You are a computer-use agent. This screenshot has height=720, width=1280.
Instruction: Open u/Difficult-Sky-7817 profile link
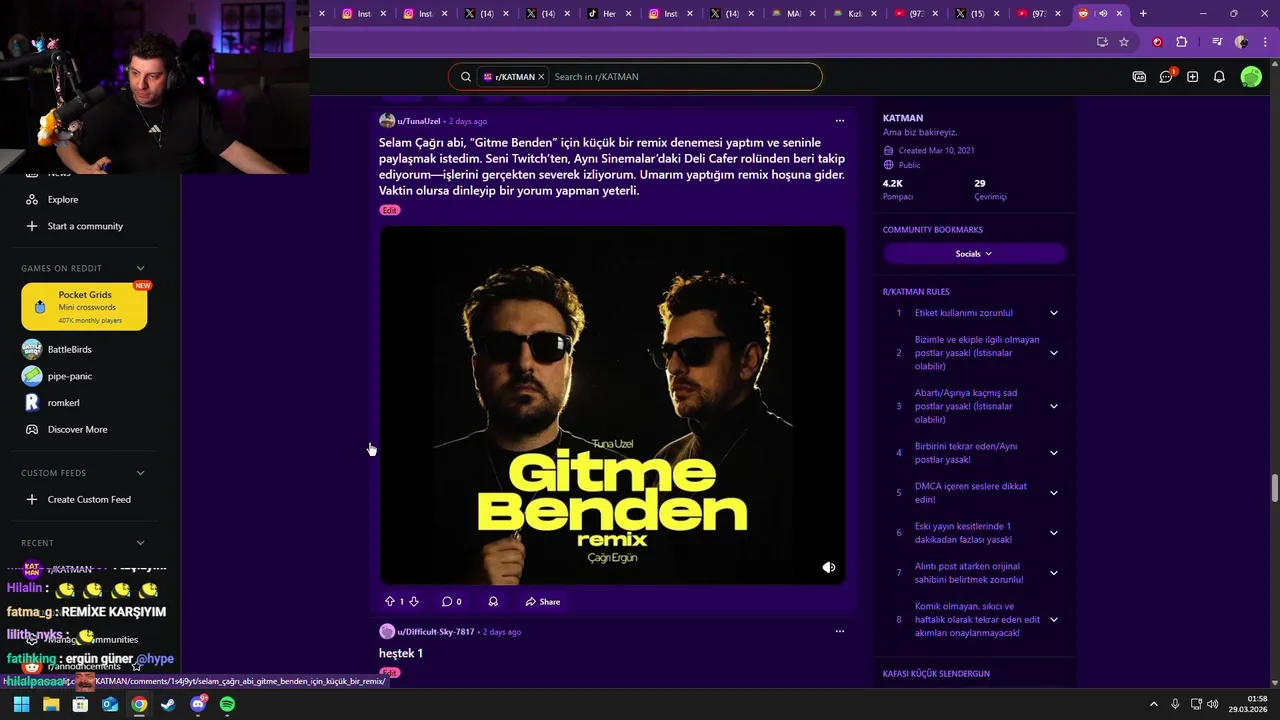pyautogui.click(x=435, y=632)
